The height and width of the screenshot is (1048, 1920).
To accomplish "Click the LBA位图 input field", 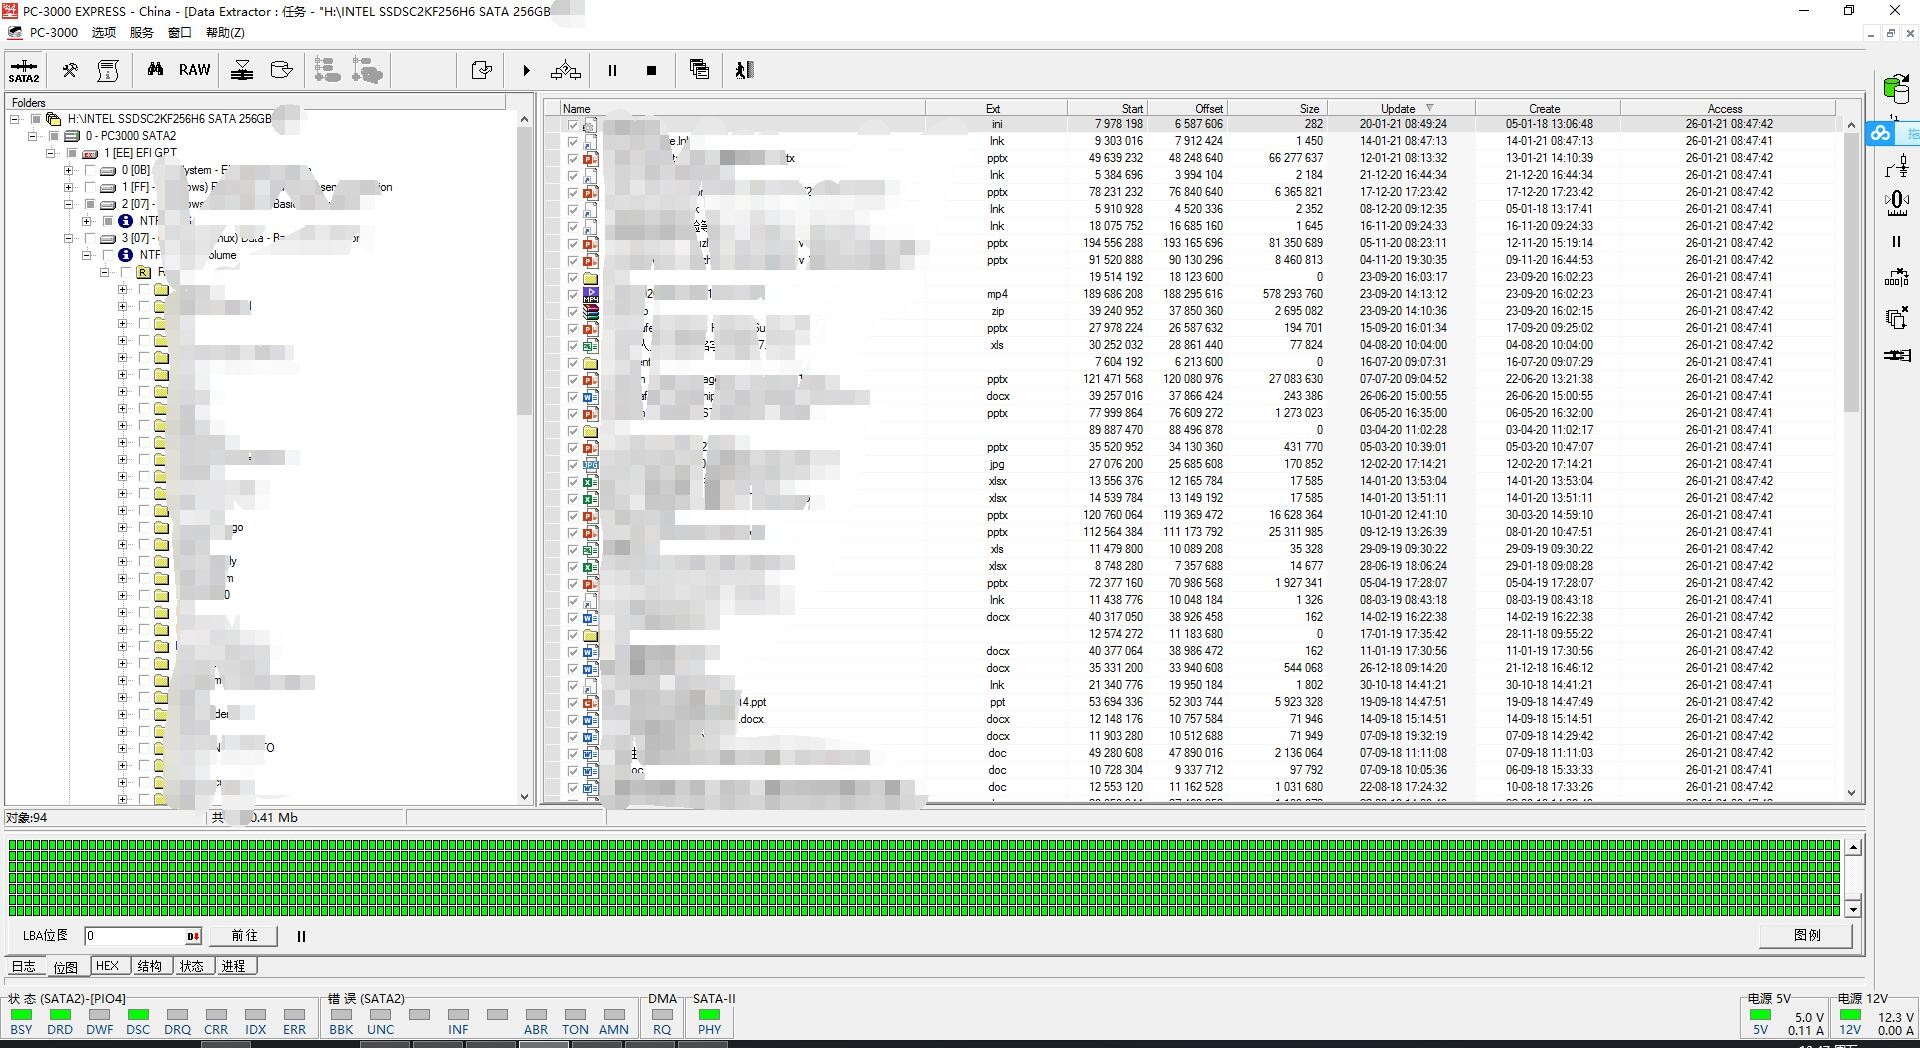I will click(x=135, y=936).
